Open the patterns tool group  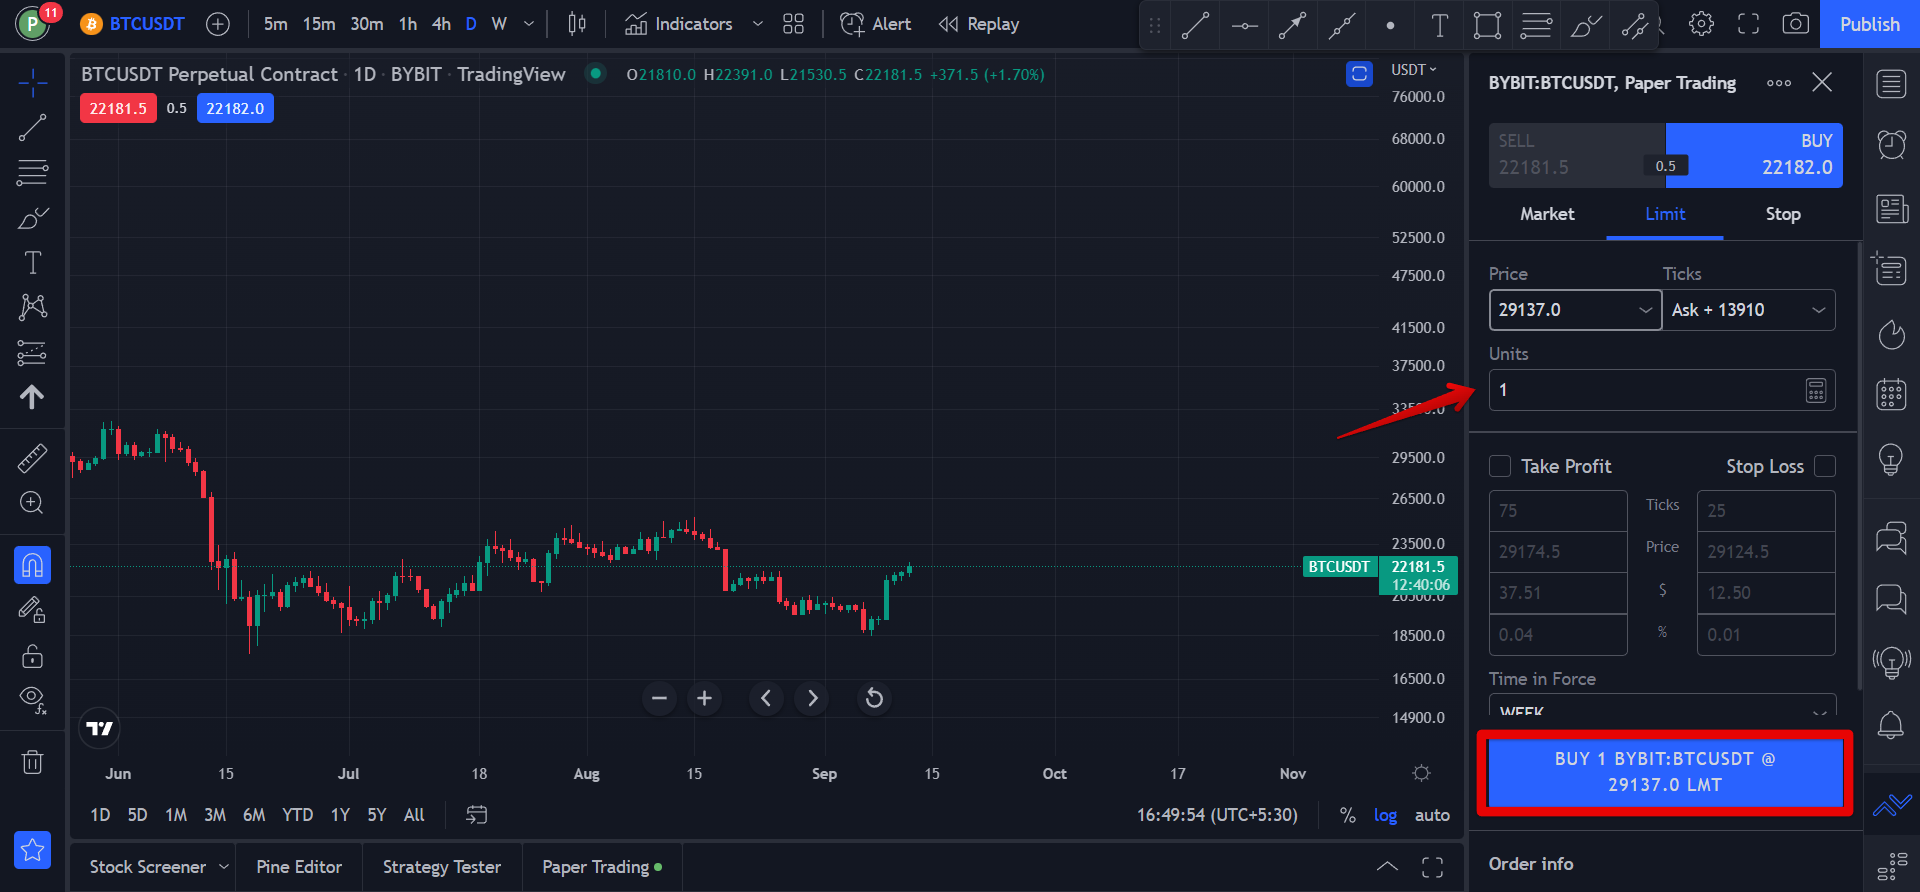pyautogui.click(x=32, y=307)
